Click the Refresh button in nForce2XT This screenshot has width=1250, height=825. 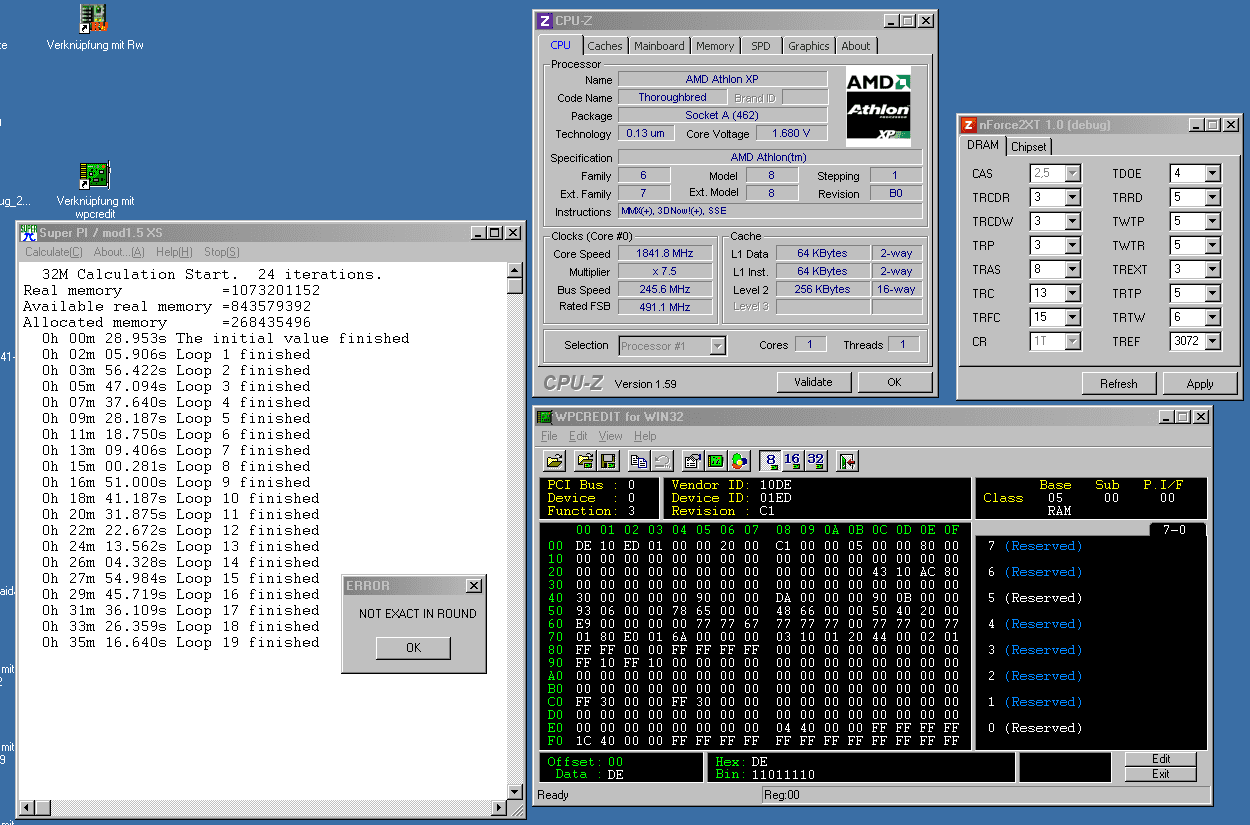(x=1119, y=384)
